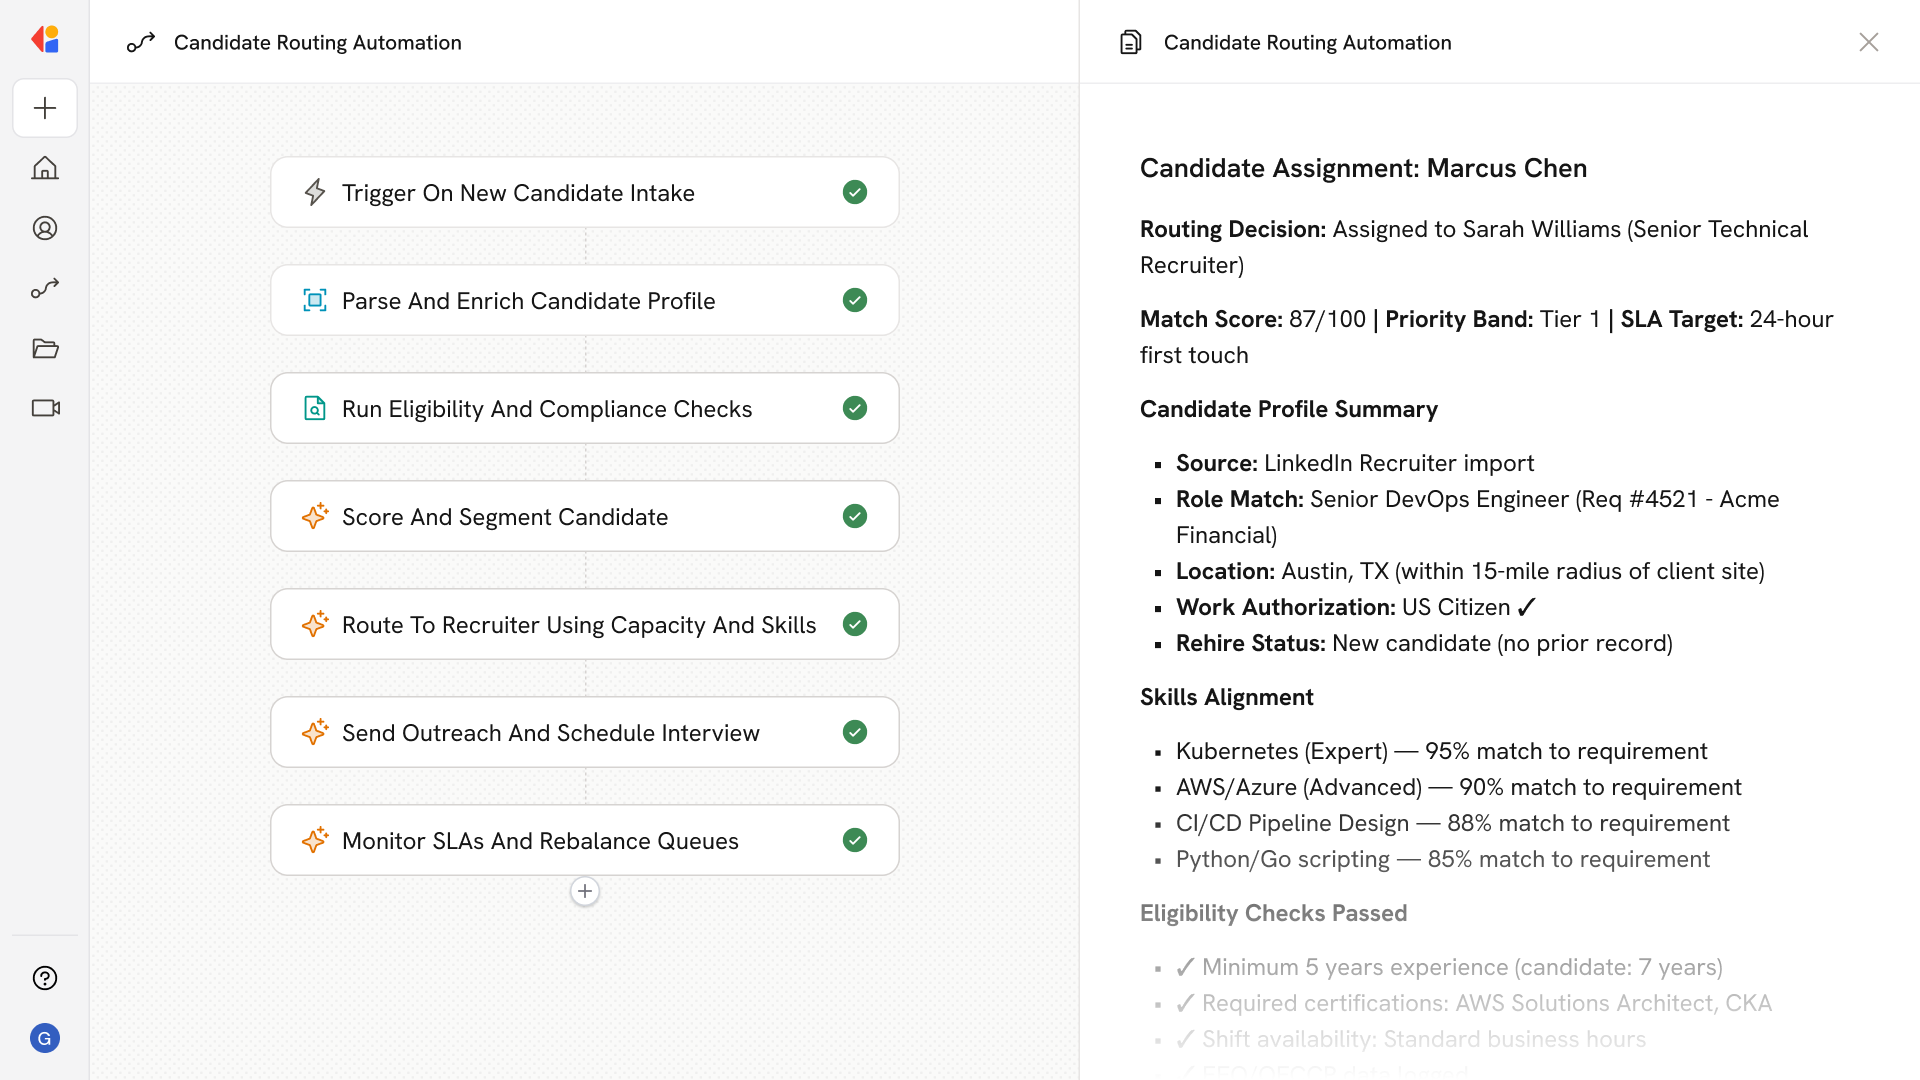Open the Send Outreach And Schedule Interview step

coord(550,732)
